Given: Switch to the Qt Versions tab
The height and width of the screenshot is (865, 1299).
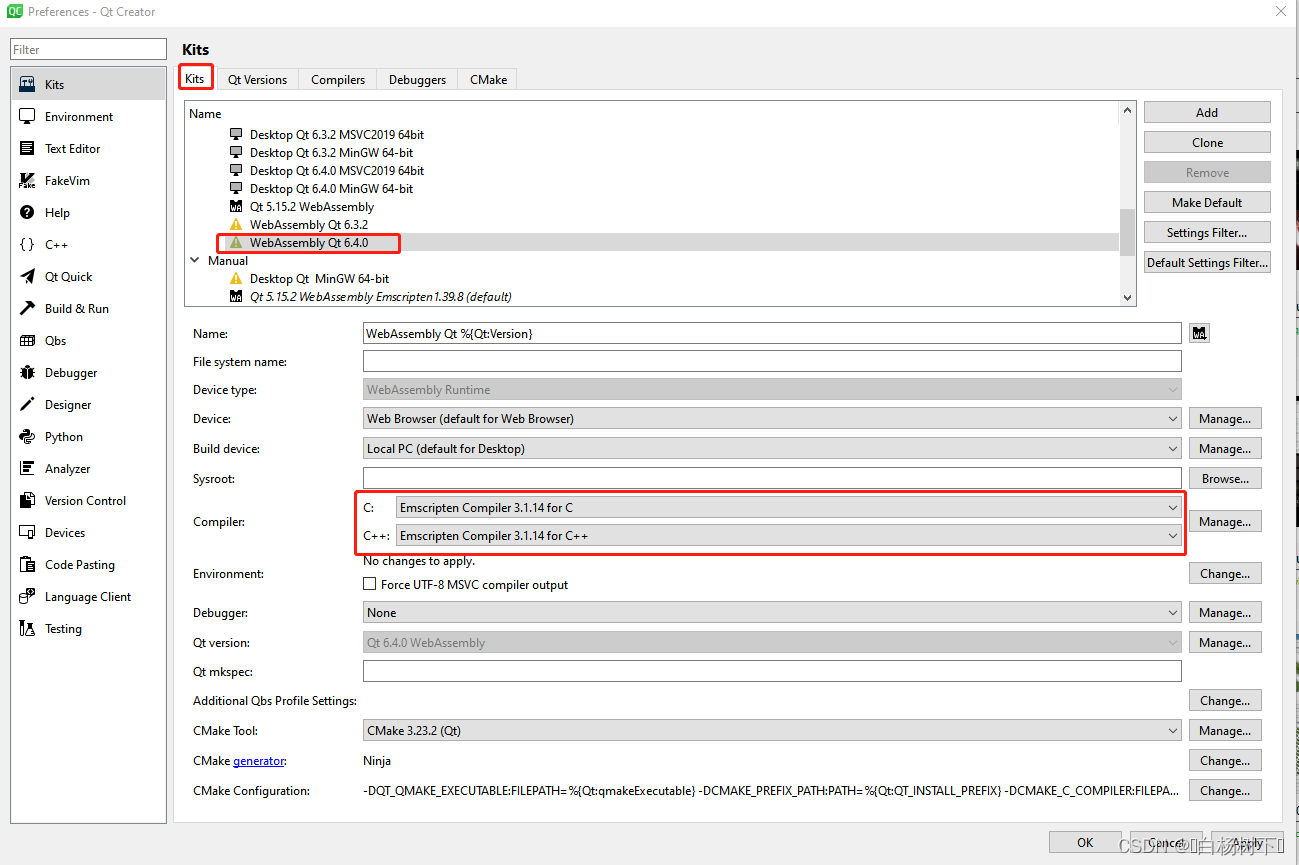Looking at the screenshot, I should click(x=257, y=79).
